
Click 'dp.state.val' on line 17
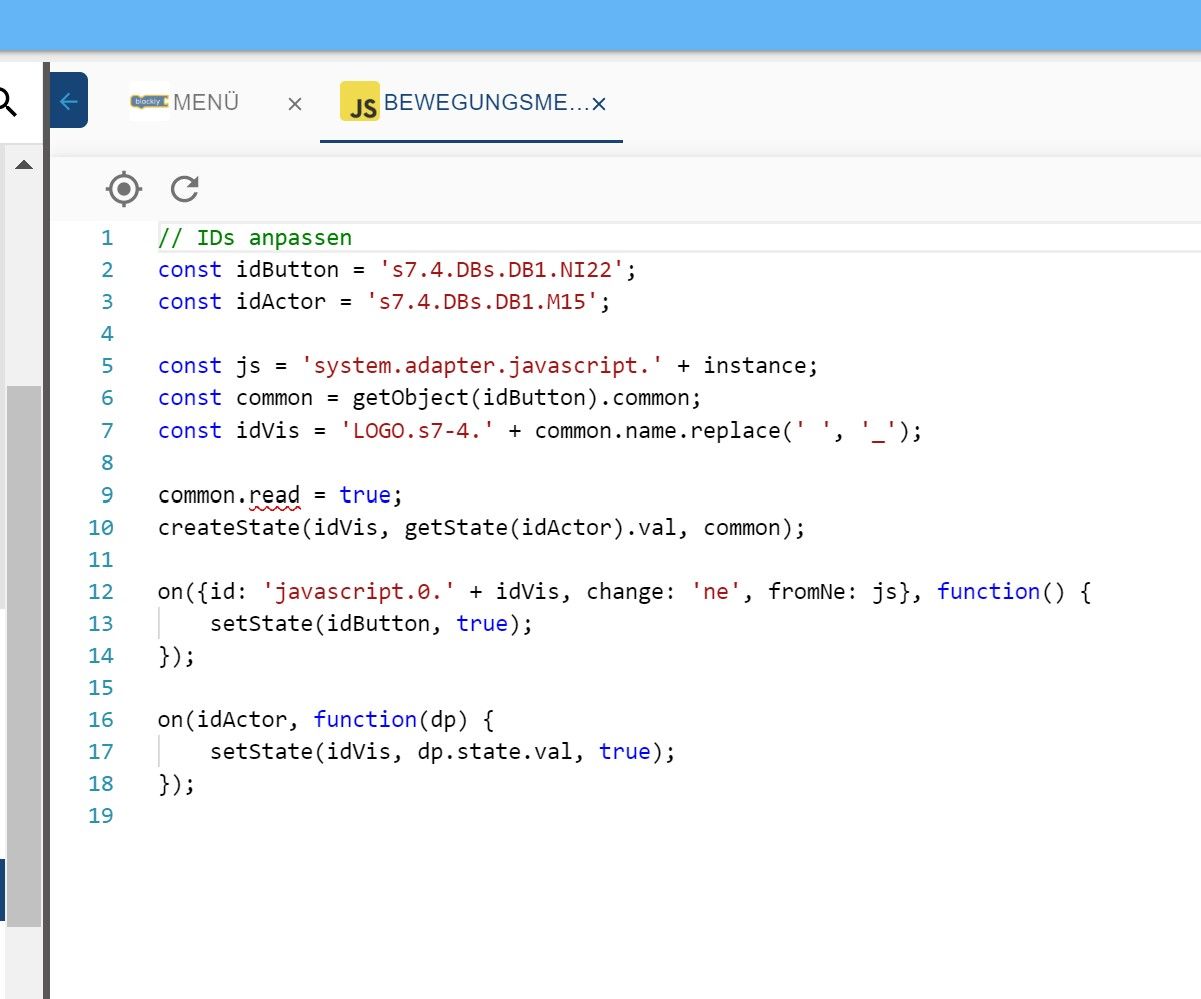496,751
